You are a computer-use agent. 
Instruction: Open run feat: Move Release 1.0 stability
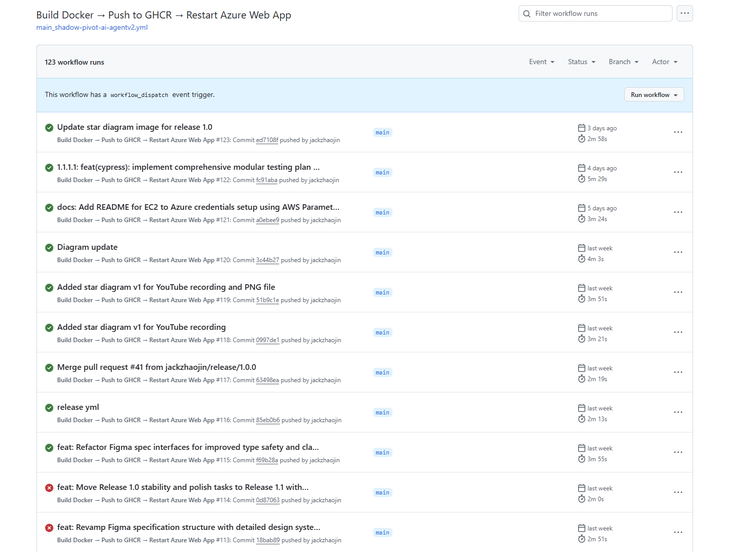183,487
